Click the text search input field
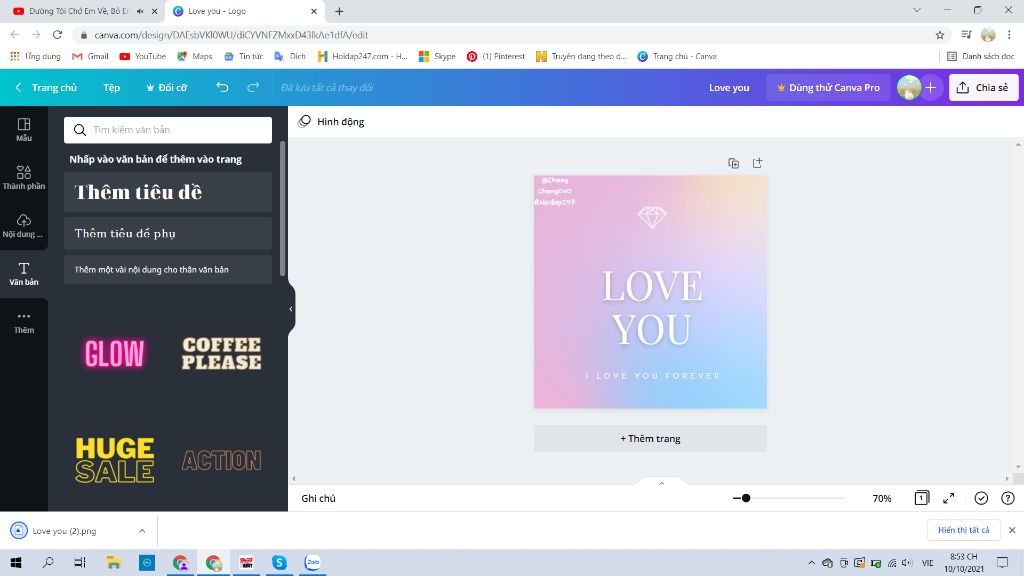The width and height of the screenshot is (1024, 576). tap(168, 130)
